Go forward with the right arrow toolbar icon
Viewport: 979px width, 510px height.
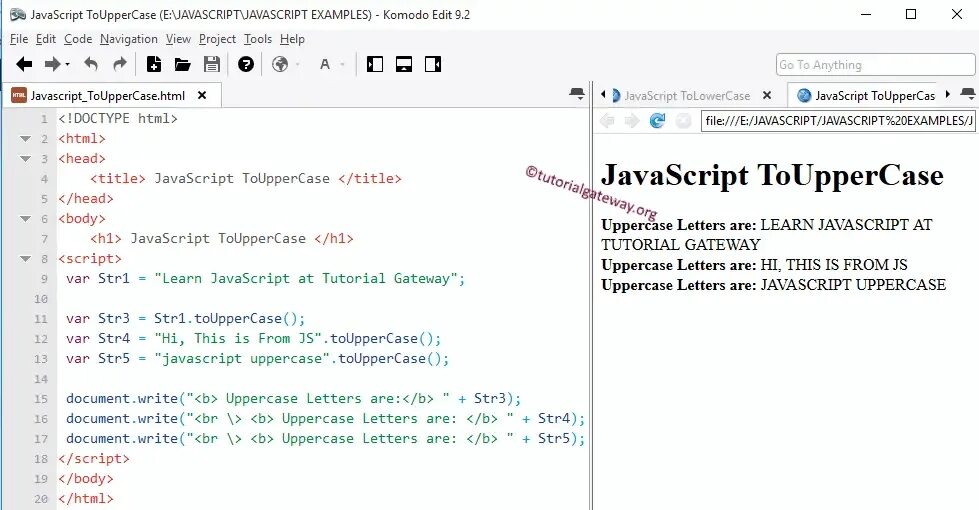pos(52,64)
